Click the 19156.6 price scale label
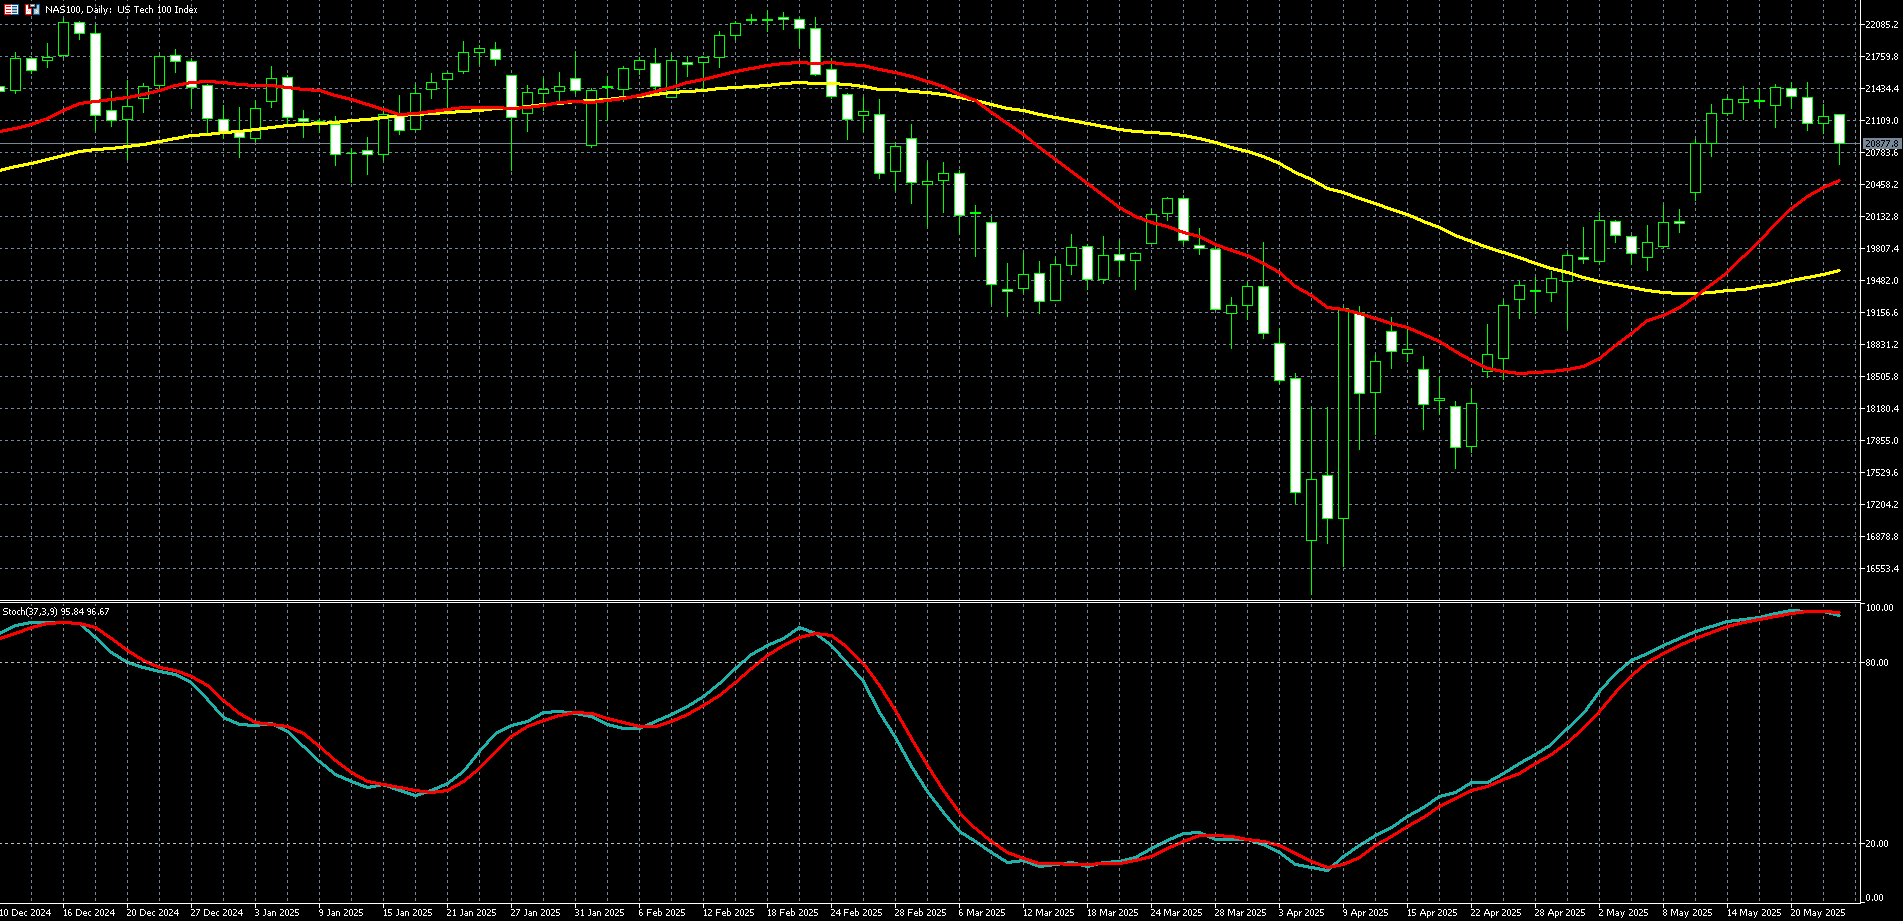This screenshot has height=921, width=1903. pos(1881,313)
